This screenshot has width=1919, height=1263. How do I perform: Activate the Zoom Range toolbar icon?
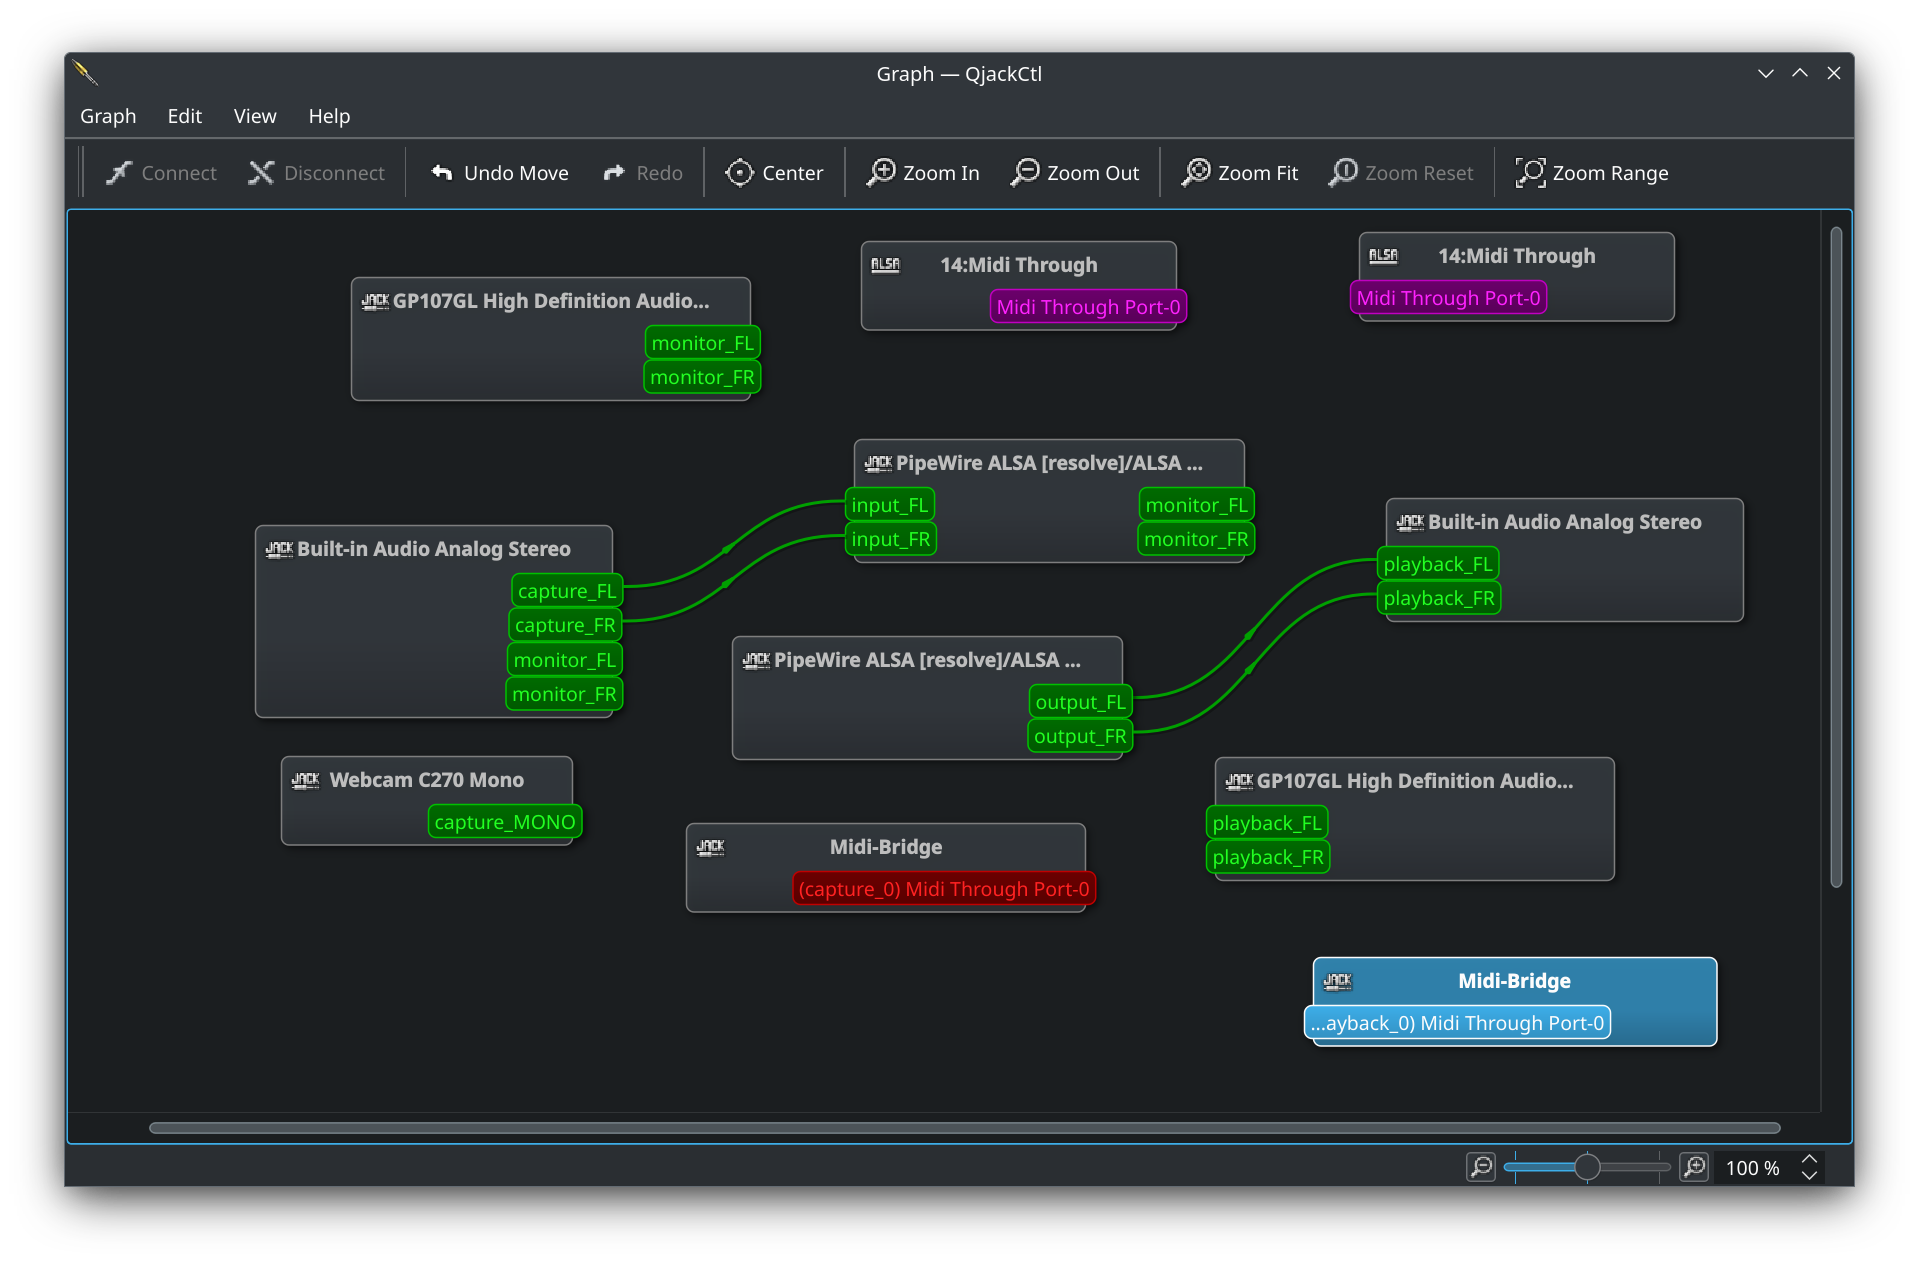pyautogui.click(x=1529, y=173)
